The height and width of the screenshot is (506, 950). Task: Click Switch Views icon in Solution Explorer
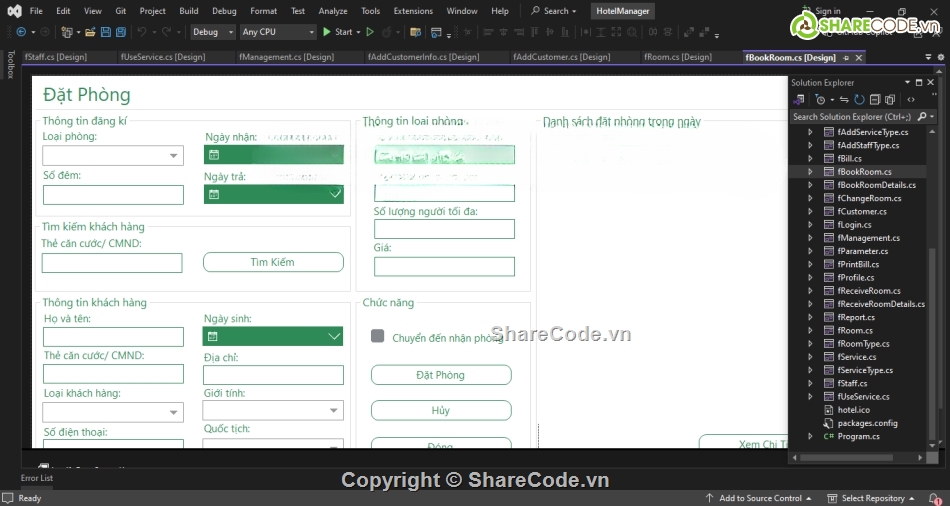click(799, 99)
